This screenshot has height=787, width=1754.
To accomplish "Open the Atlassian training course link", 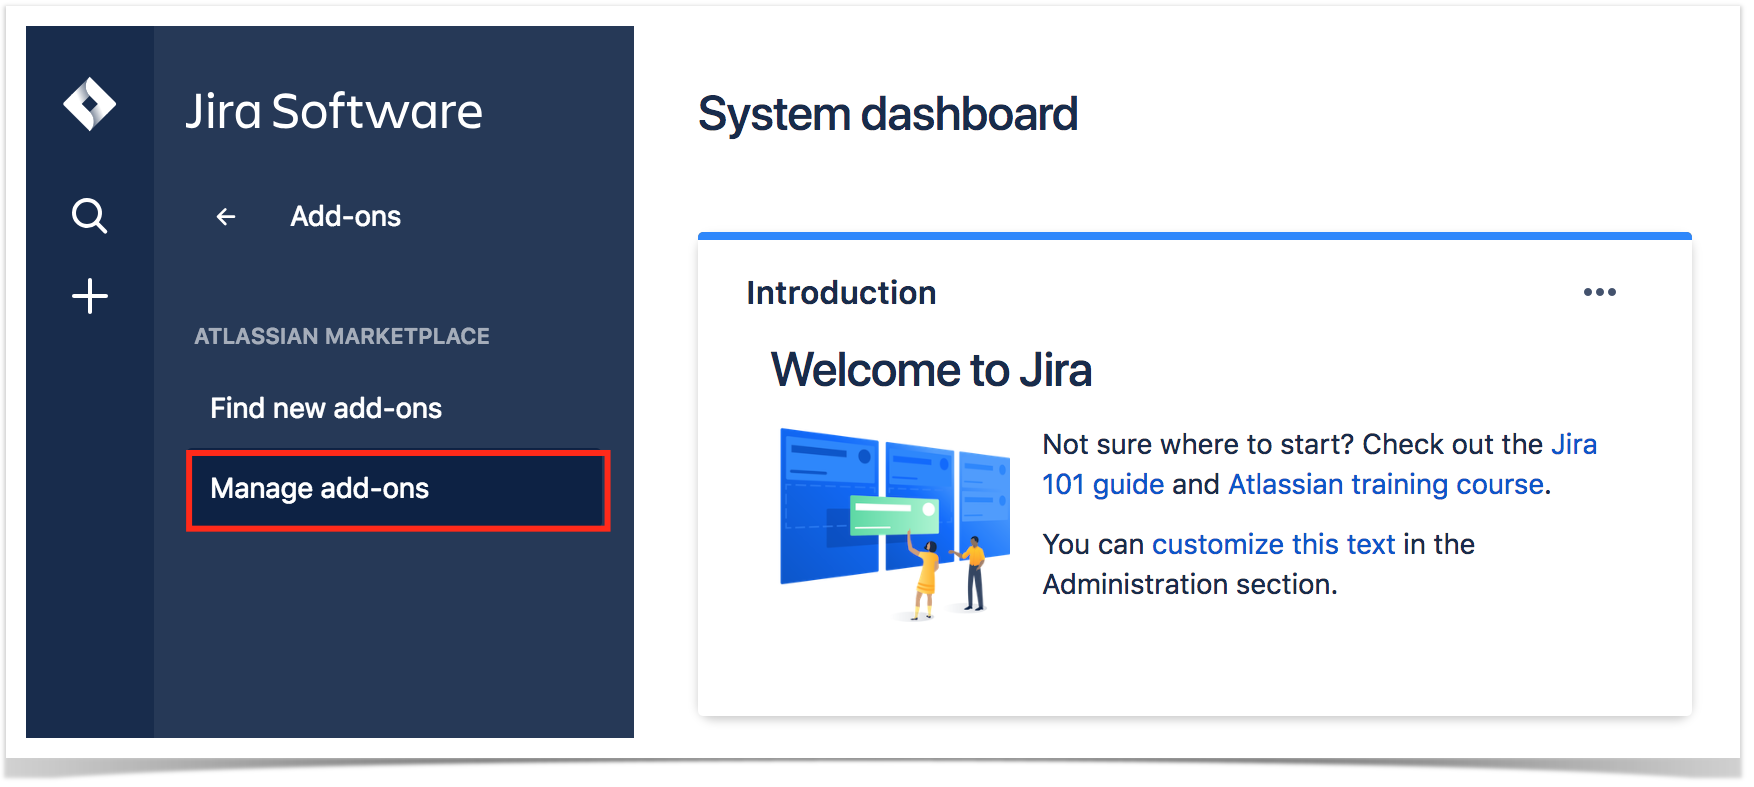I will 1386,484.
